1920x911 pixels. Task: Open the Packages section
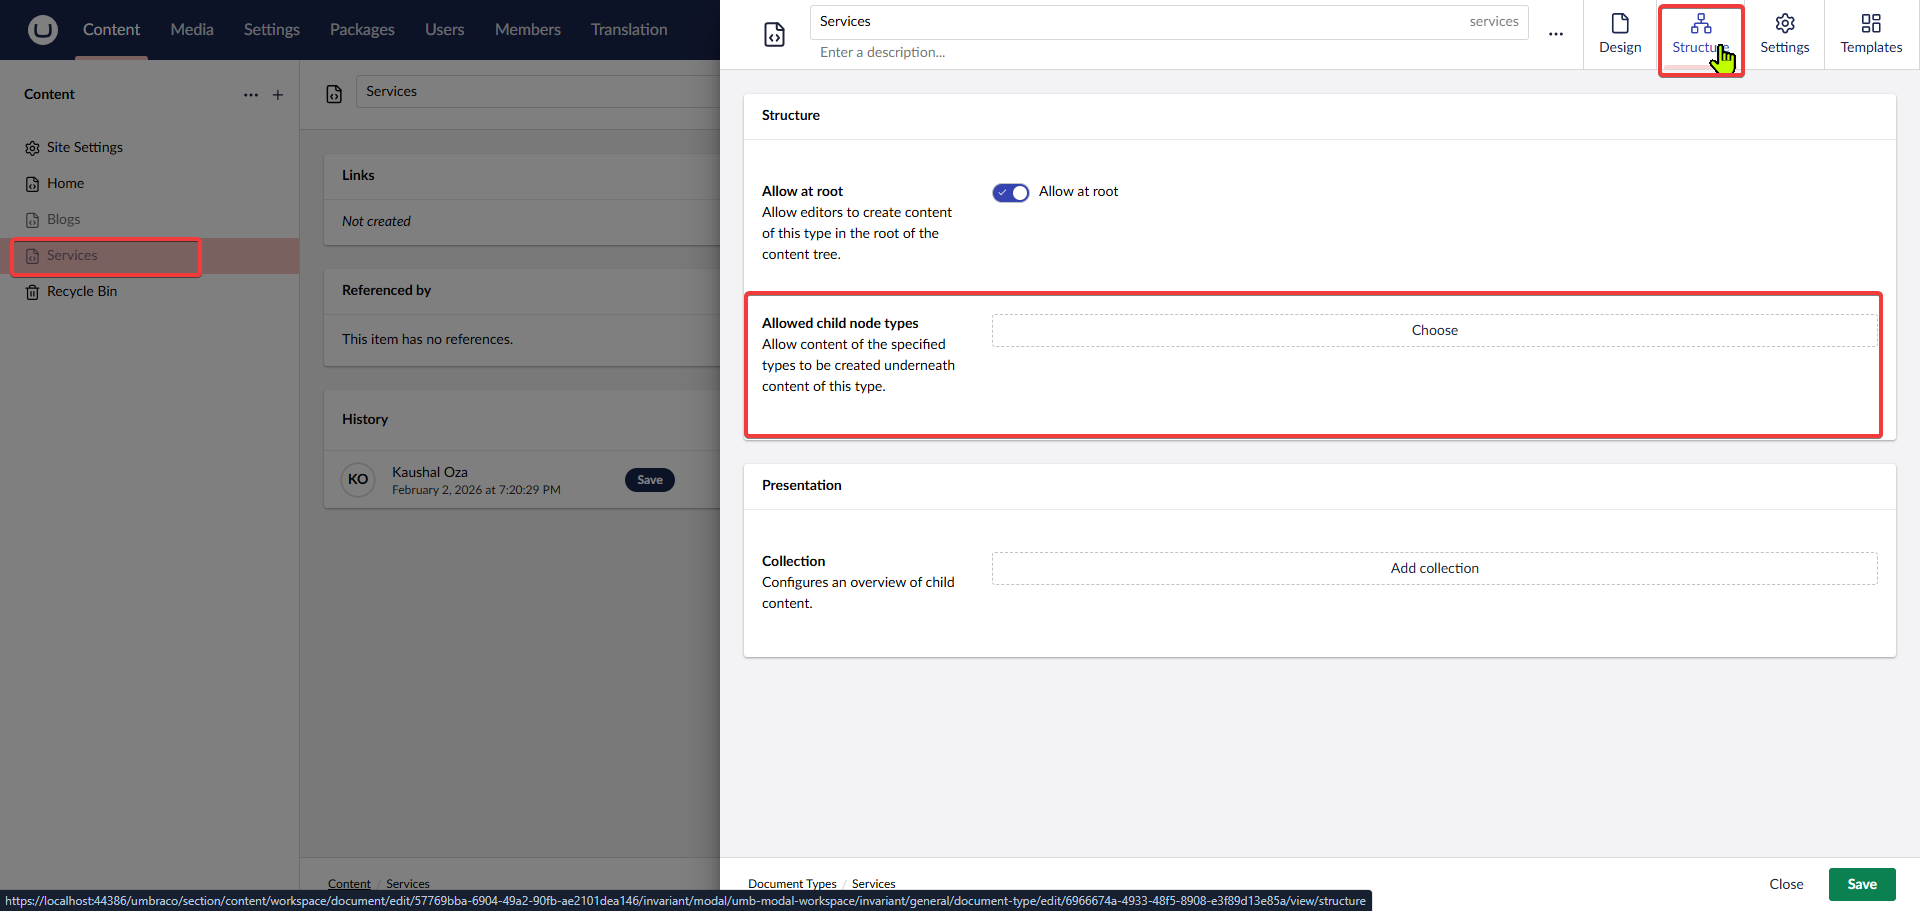point(362,29)
